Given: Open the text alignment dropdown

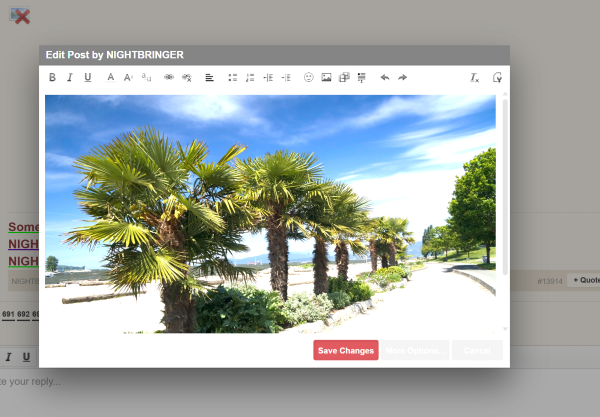Looking at the screenshot, I should [210, 77].
